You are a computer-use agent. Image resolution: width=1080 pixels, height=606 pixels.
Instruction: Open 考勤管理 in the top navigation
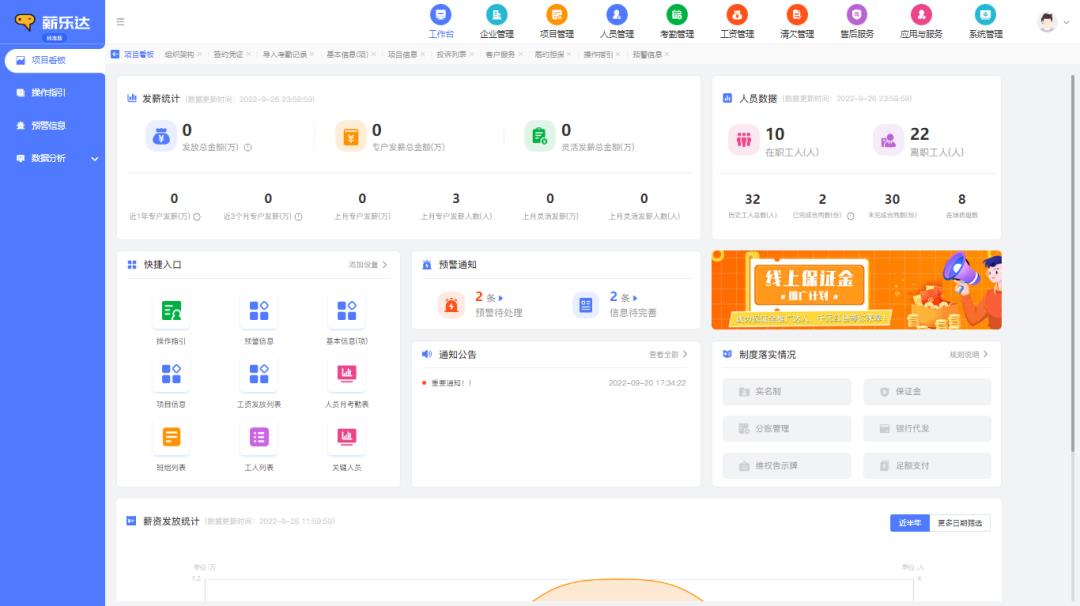(x=676, y=21)
